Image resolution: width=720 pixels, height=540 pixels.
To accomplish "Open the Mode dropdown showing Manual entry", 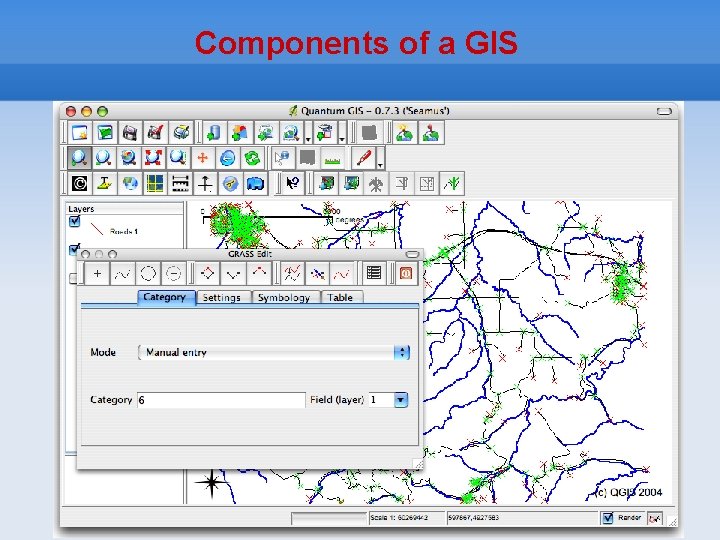I will point(274,353).
